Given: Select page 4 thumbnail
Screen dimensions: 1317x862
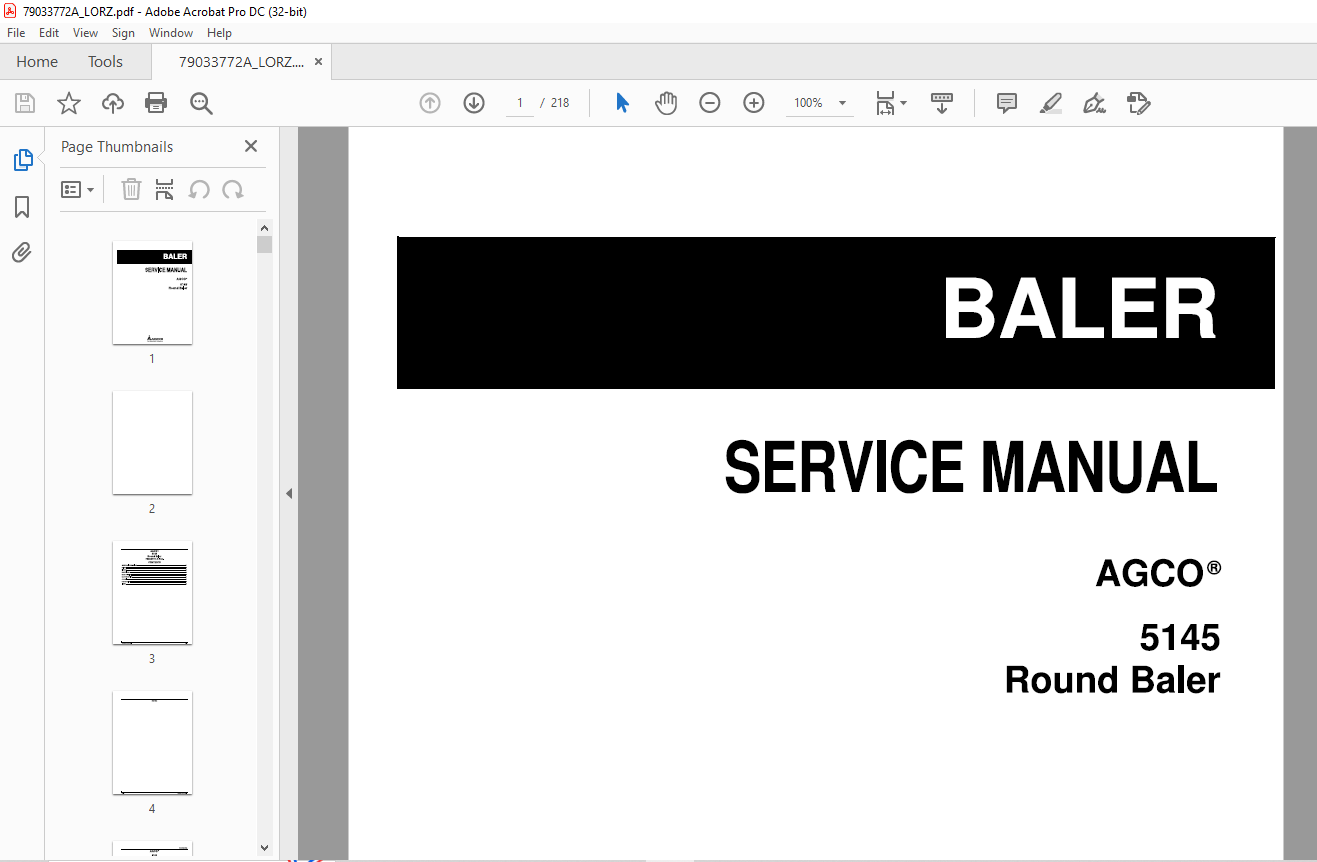Looking at the screenshot, I should coord(152,743).
